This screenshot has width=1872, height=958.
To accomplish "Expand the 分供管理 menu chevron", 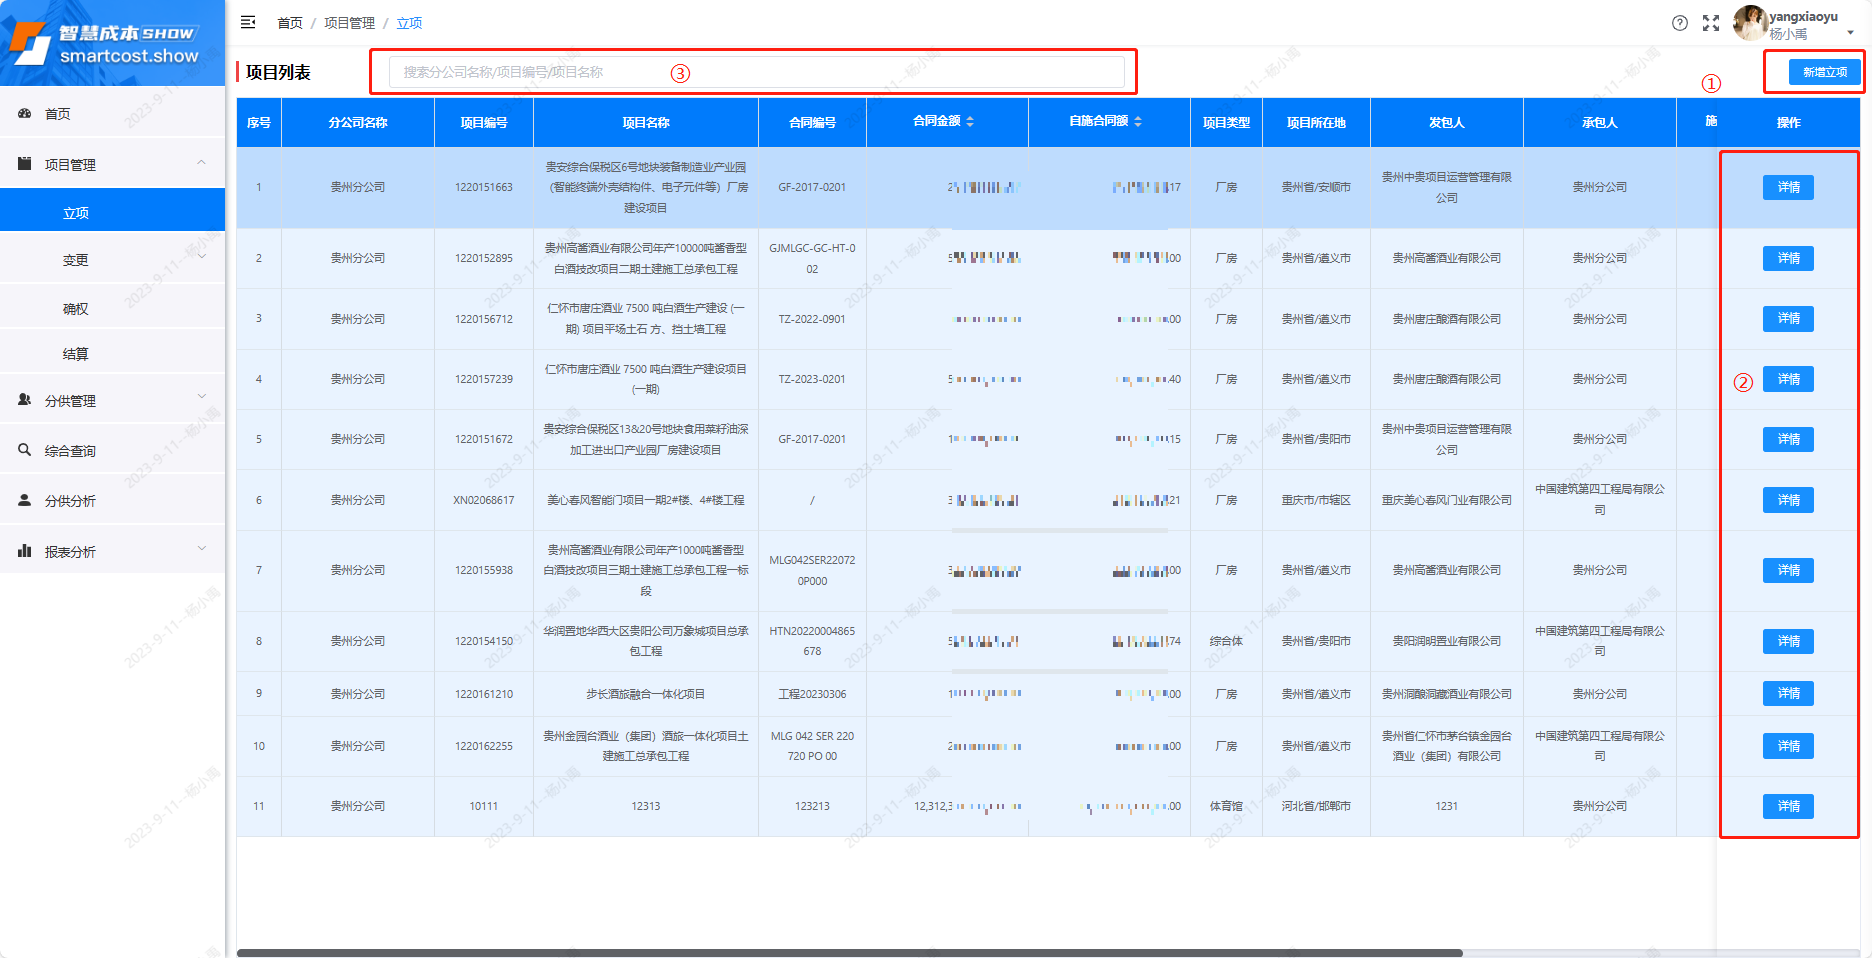I will pos(201,398).
